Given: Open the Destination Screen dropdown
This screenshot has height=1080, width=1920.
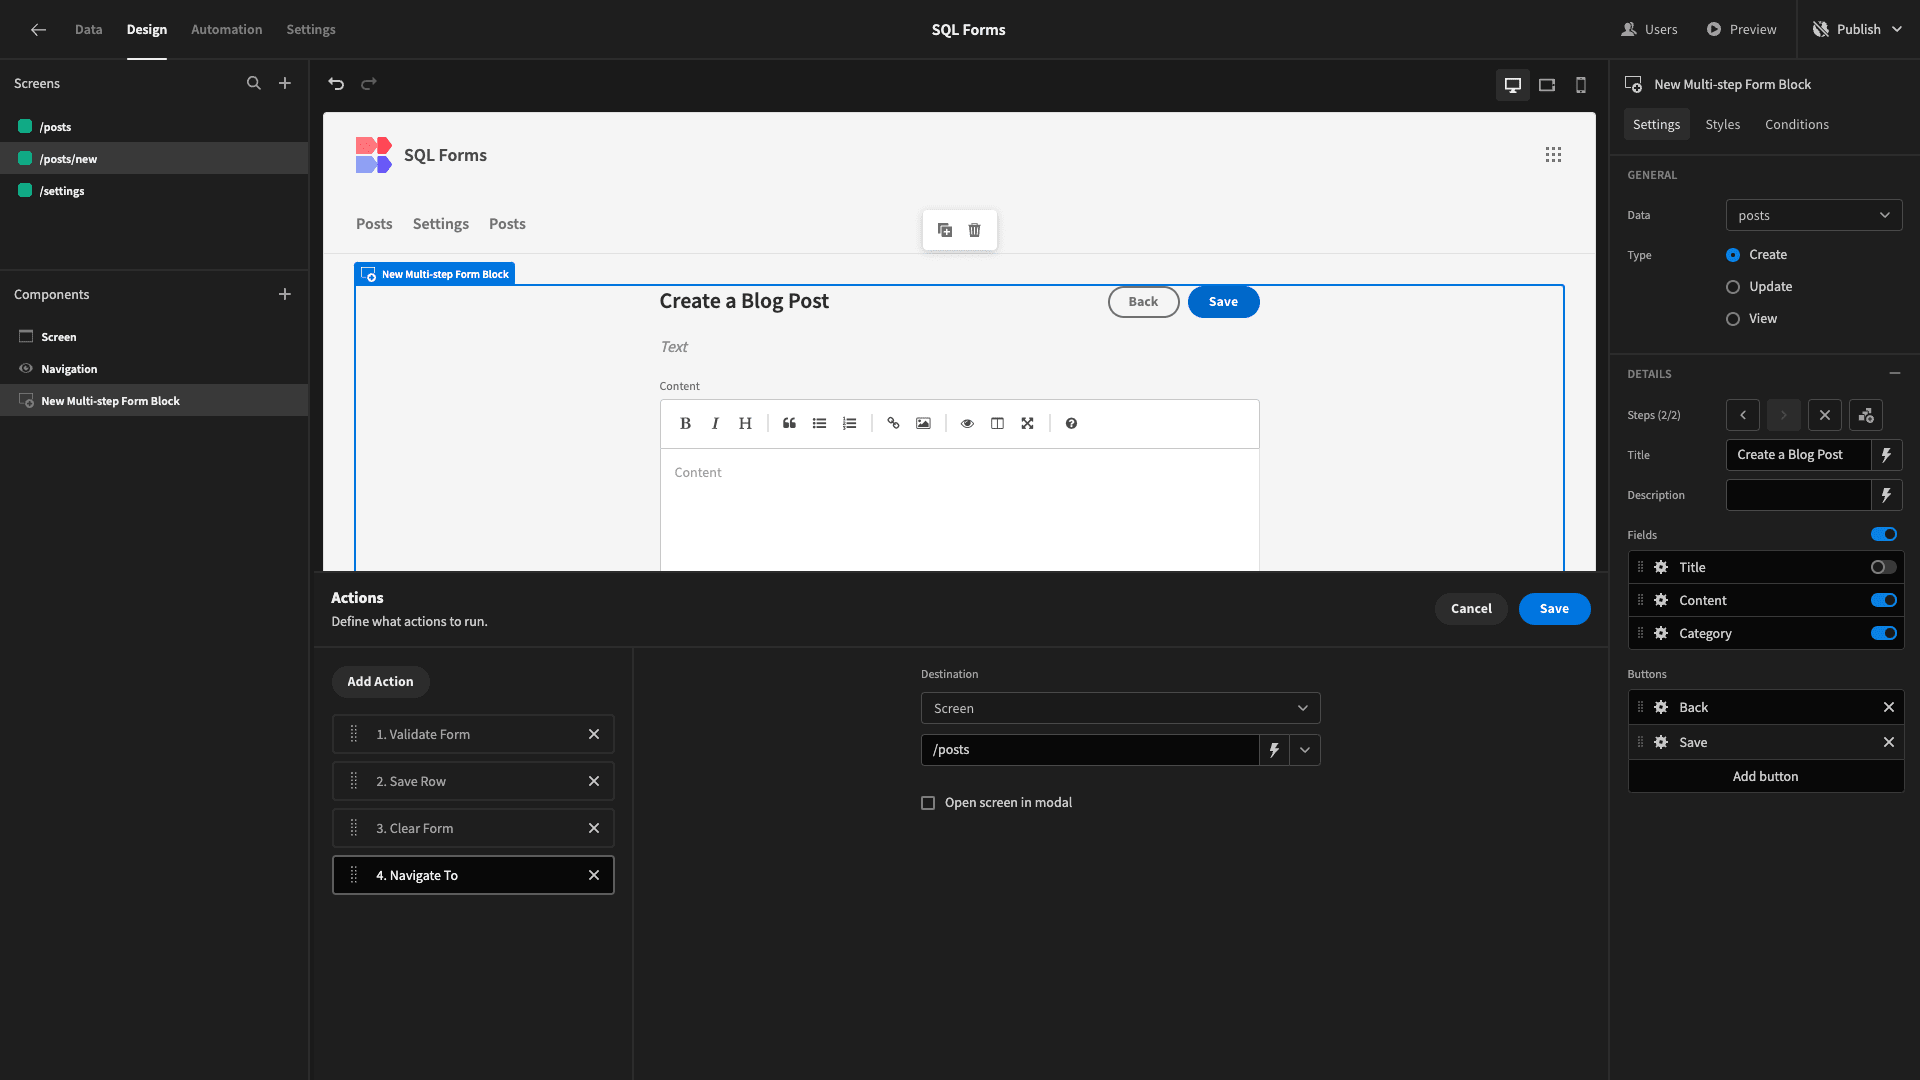Looking at the screenshot, I should click(x=1120, y=708).
